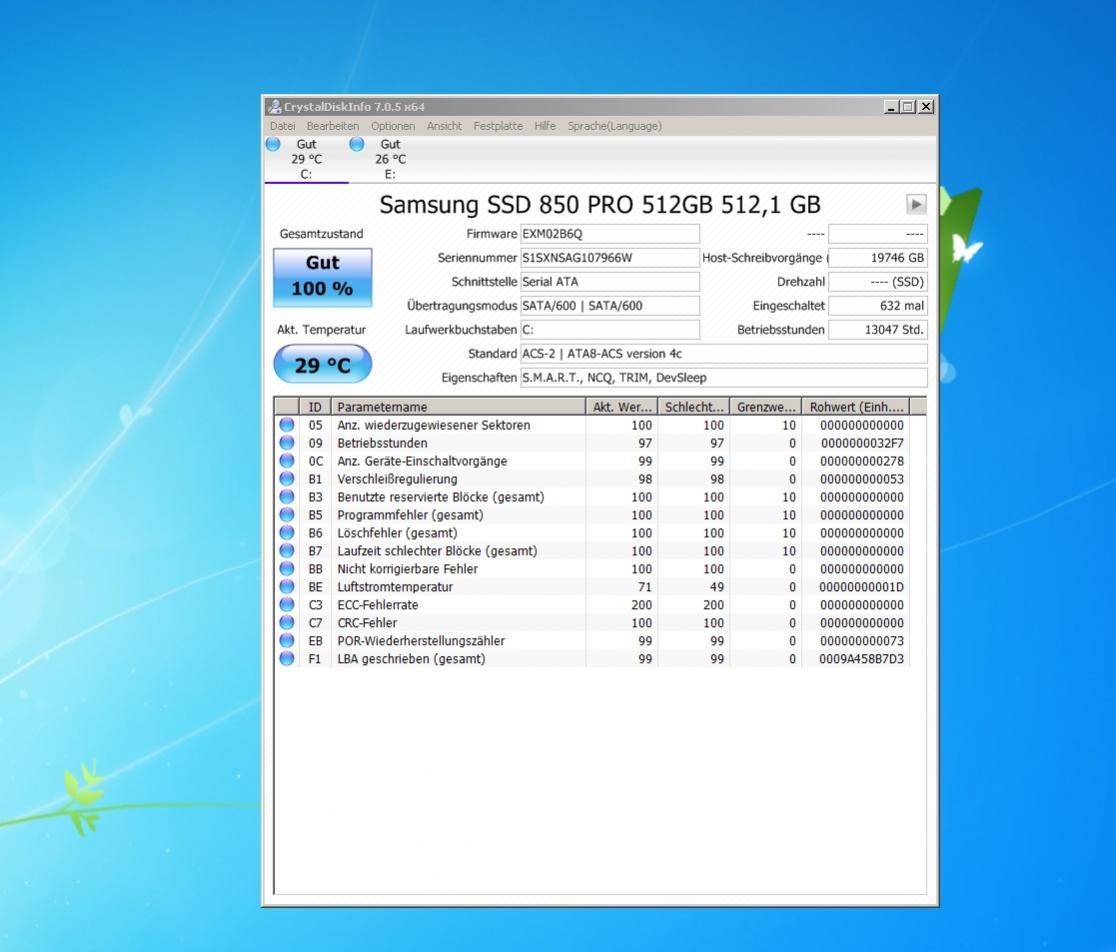Viewport: 1116px width, 952px height.
Task: Sort by the Parametername column header
Action: (x=458, y=407)
